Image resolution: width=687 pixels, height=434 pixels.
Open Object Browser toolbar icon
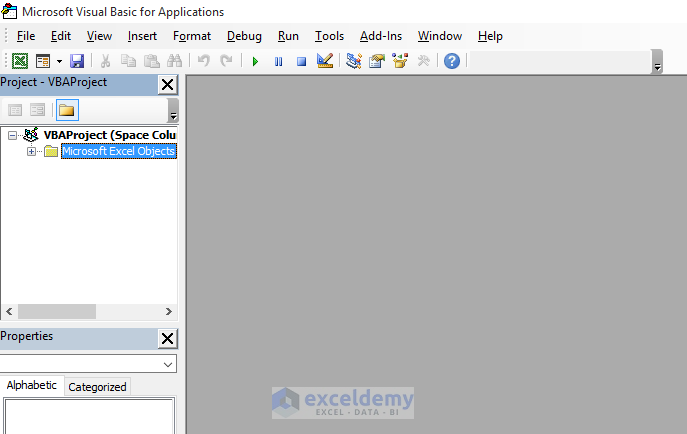pyautogui.click(x=400, y=61)
